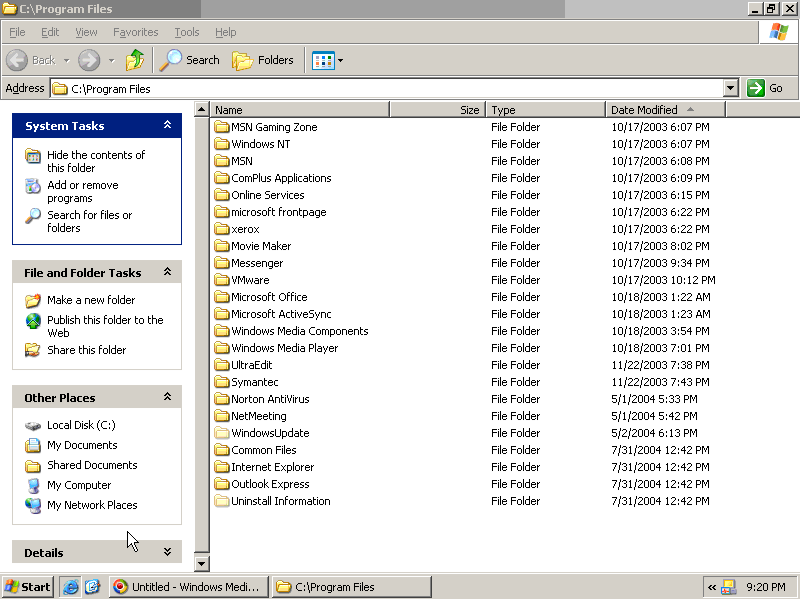
Task: Click the My Network Places icon
Action: tap(33, 505)
